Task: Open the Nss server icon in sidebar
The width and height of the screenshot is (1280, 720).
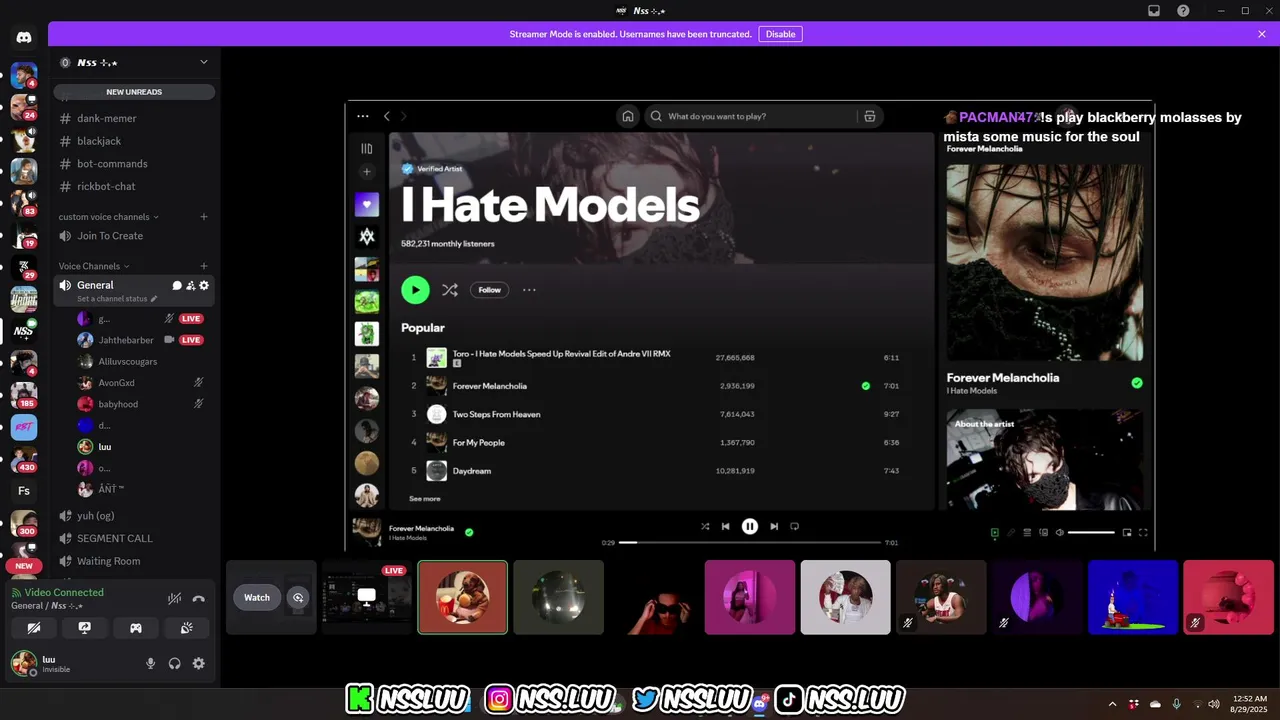Action: click(23, 330)
